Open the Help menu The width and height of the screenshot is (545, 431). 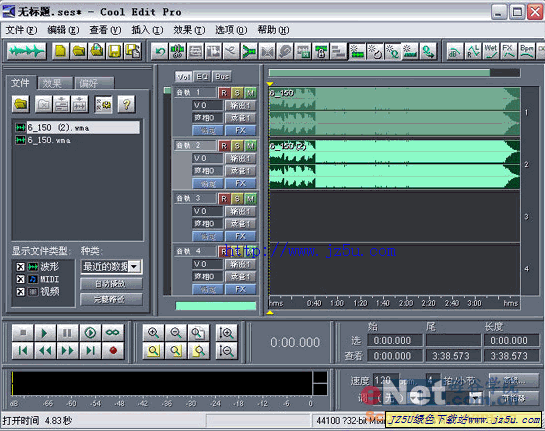click(x=273, y=30)
